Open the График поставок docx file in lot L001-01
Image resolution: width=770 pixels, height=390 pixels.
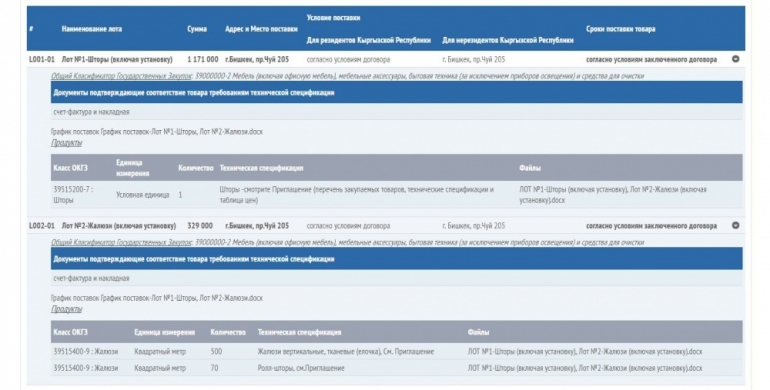tap(182, 132)
